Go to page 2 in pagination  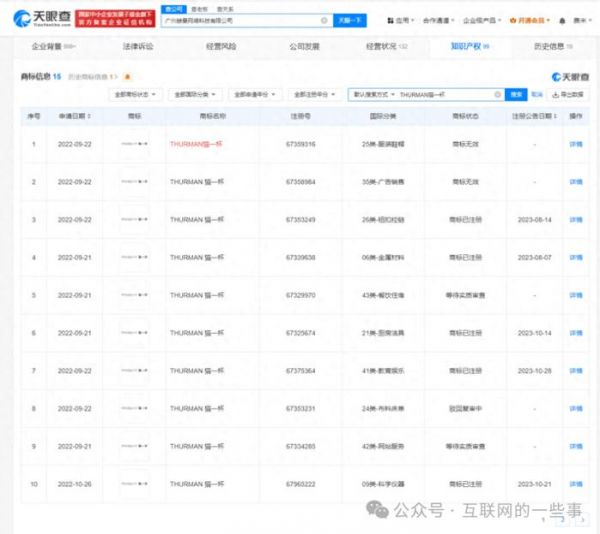(564, 519)
